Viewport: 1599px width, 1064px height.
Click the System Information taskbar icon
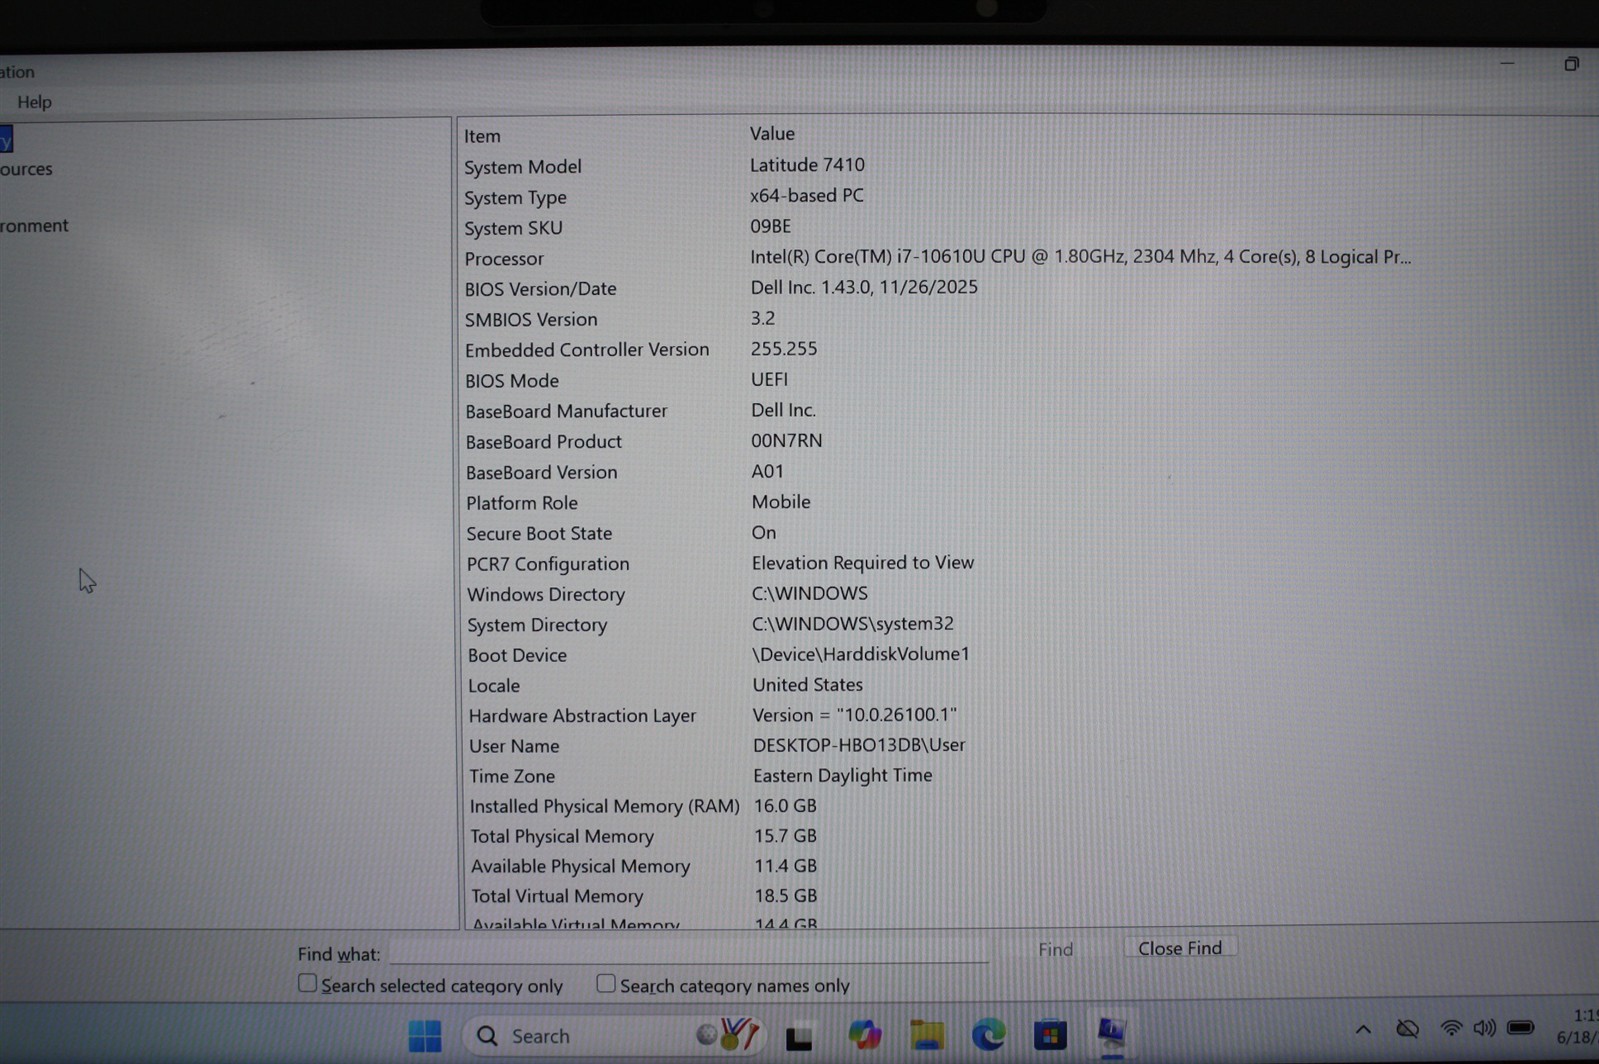[x=1111, y=1033]
